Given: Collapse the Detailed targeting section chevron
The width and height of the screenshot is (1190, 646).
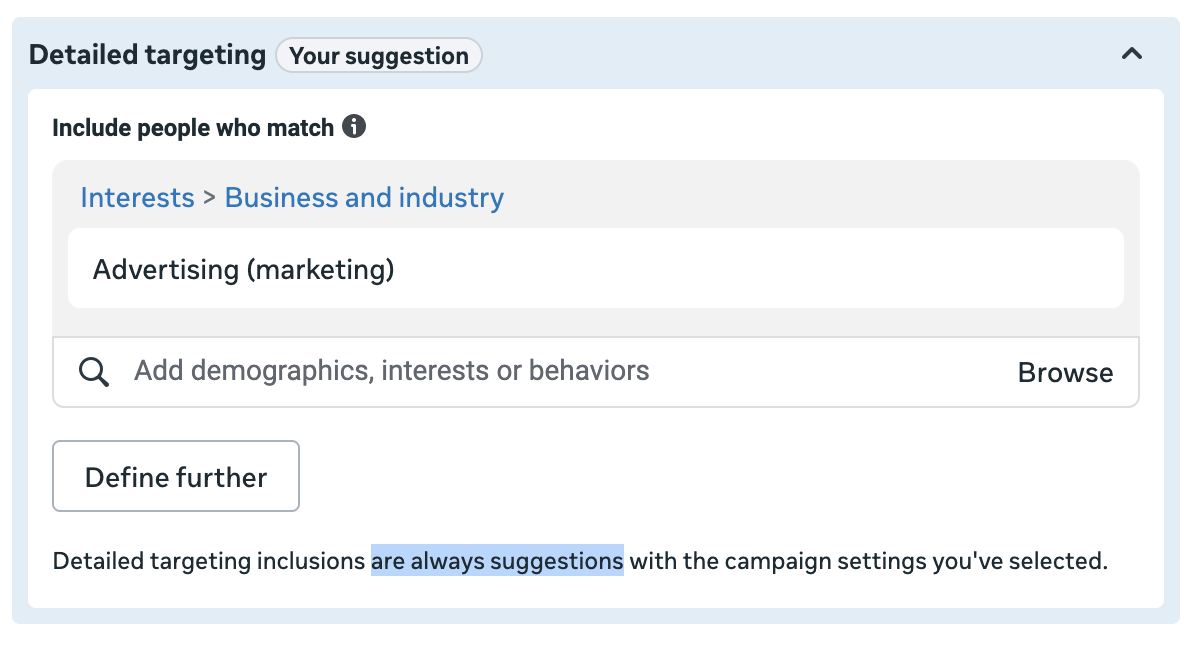Looking at the screenshot, I should 1131,54.
